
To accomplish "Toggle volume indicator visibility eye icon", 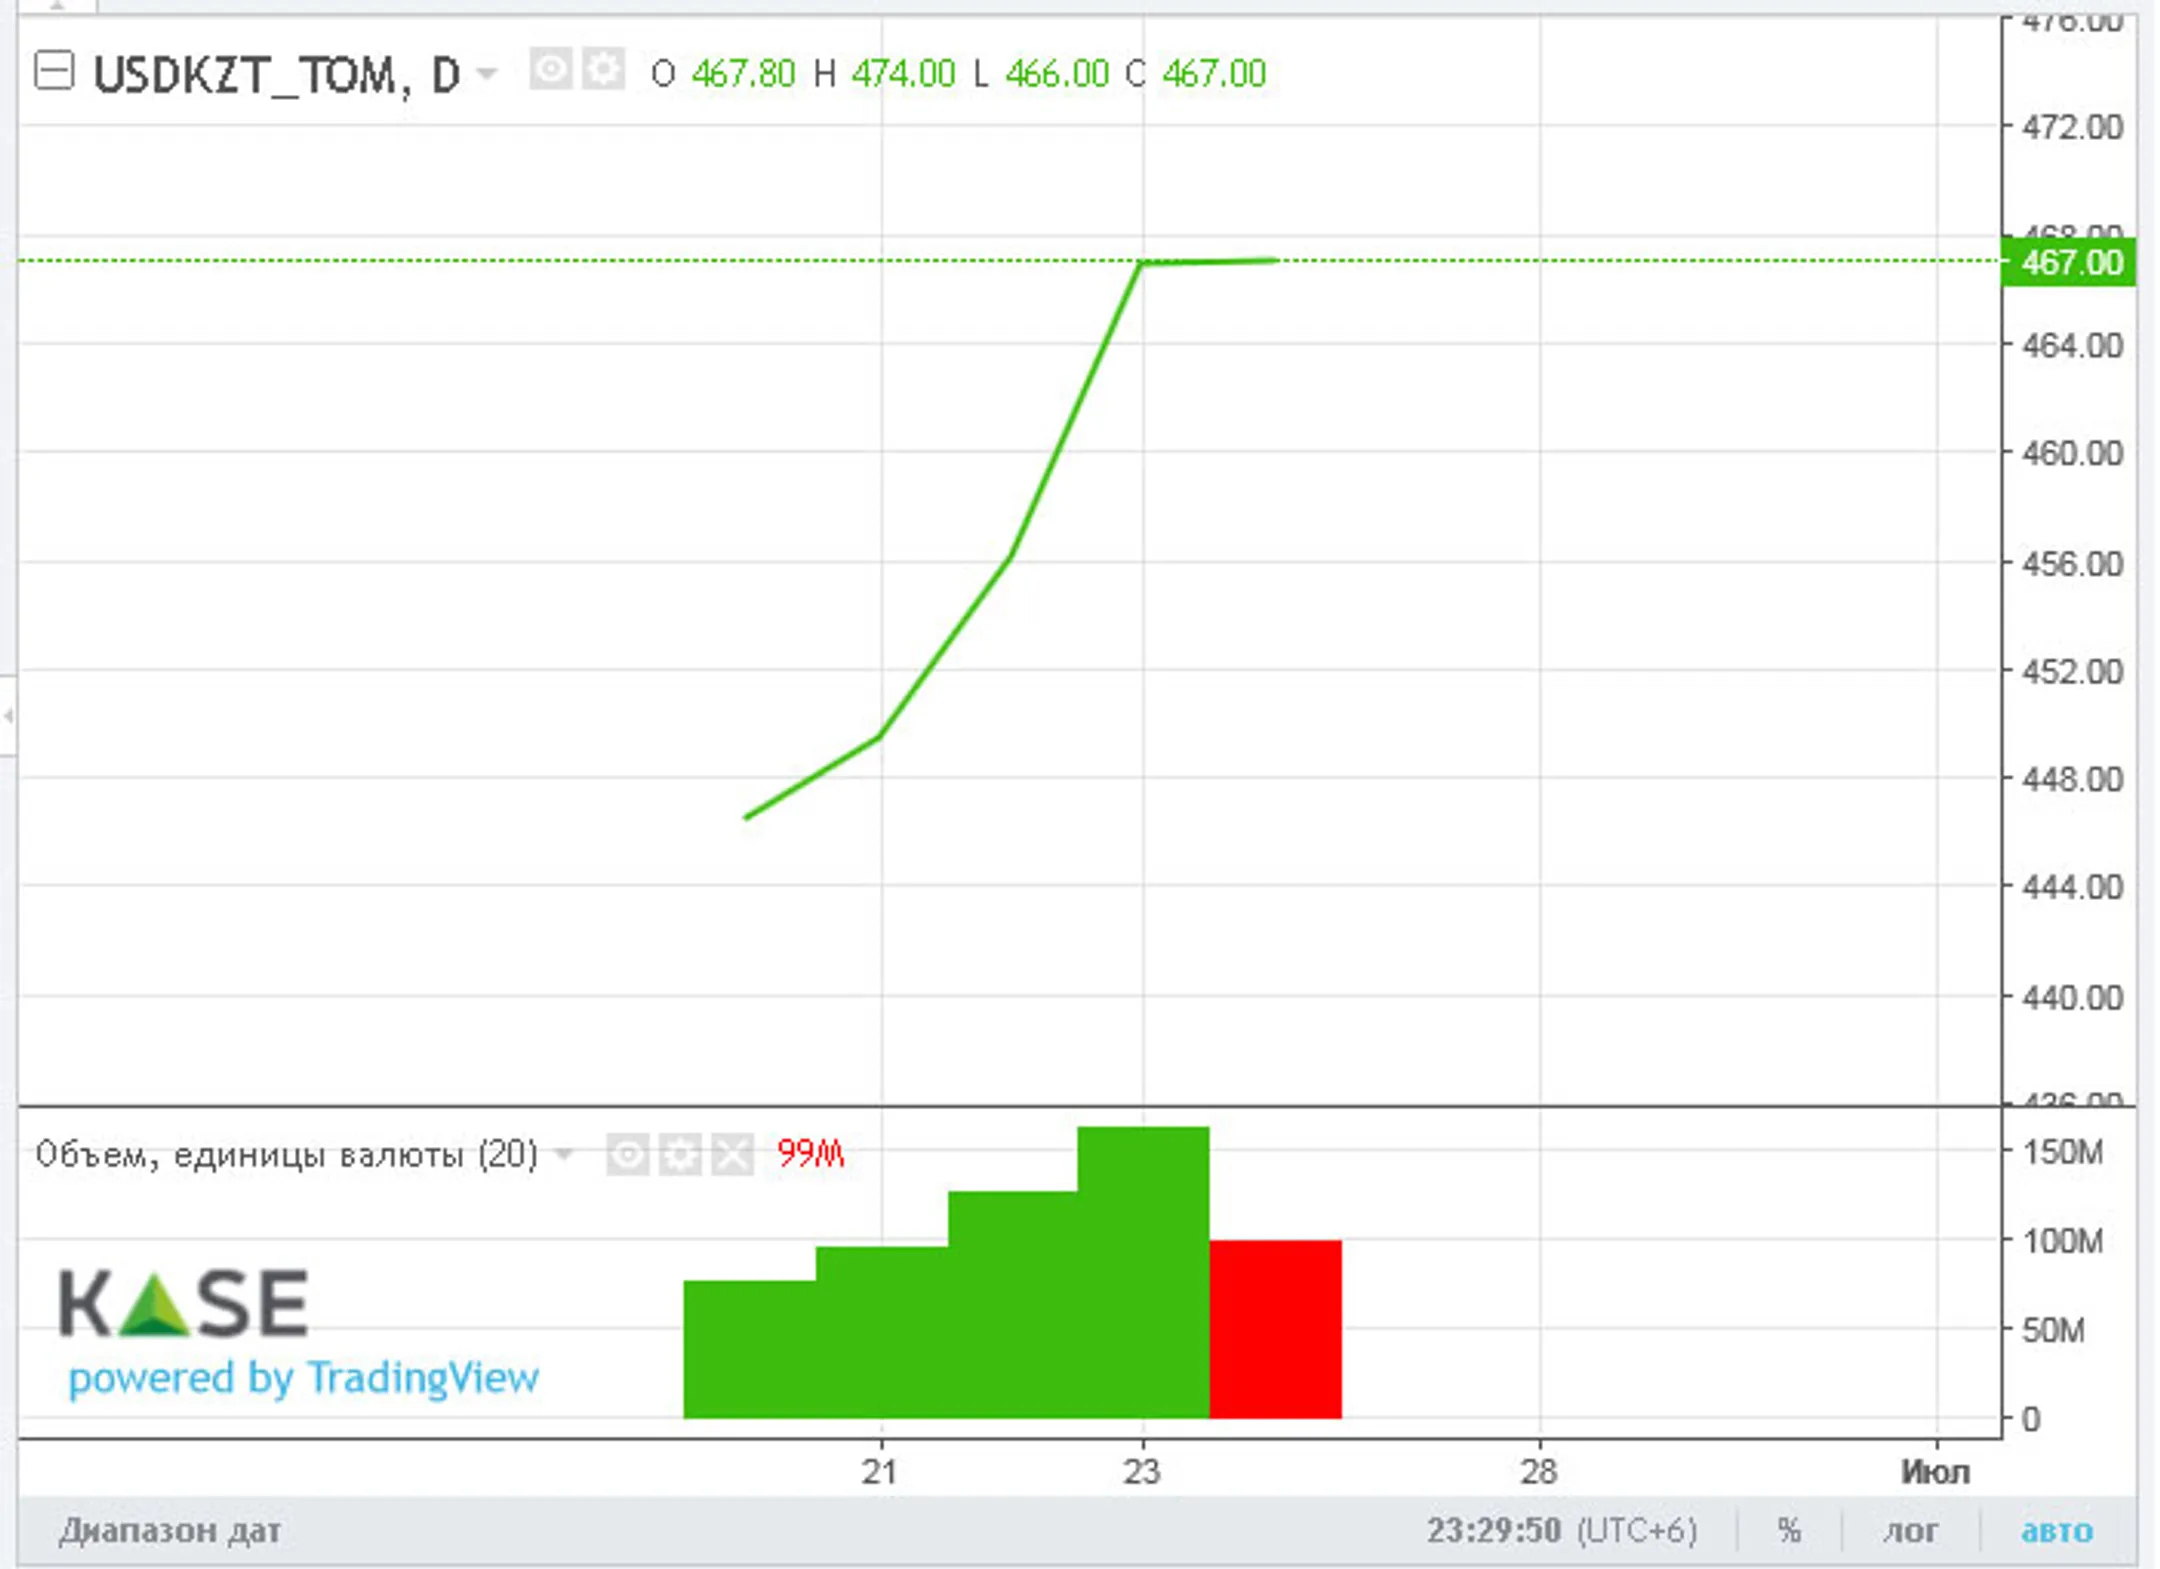I will point(627,1155).
